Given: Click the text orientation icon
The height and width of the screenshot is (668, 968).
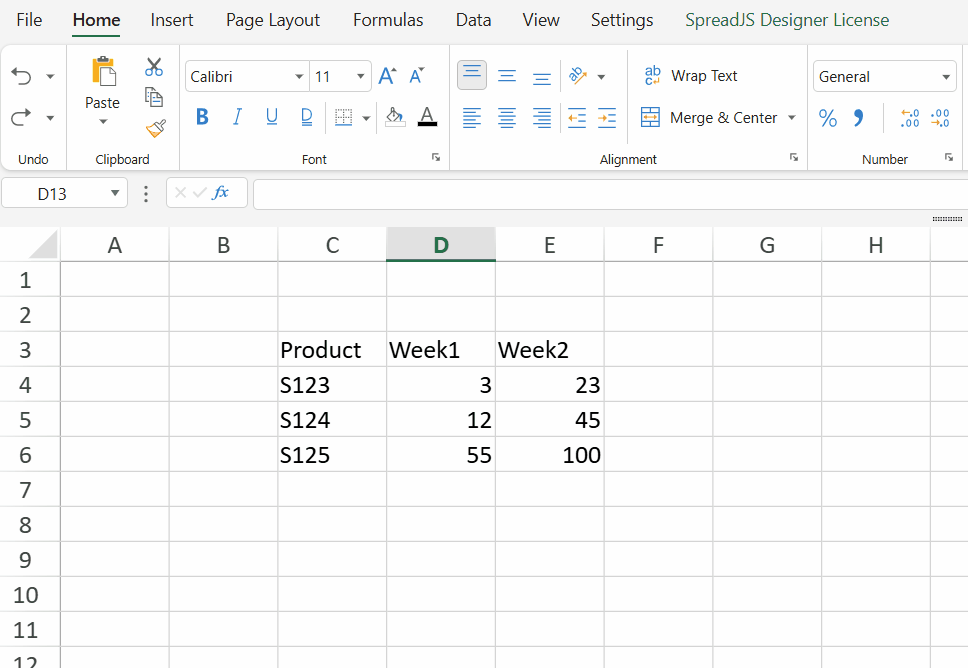Looking at the screenshot, I should pos(578,76).
